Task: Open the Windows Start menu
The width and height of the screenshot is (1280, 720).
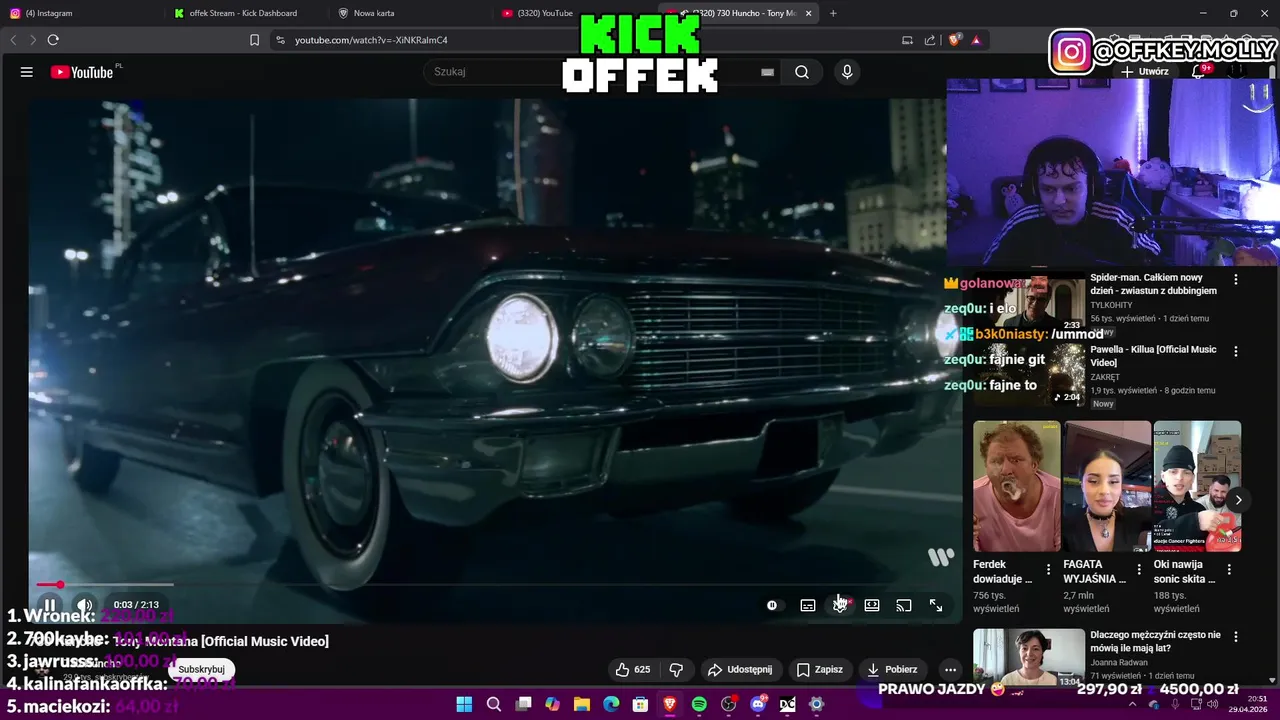Action: pos(464,704)
